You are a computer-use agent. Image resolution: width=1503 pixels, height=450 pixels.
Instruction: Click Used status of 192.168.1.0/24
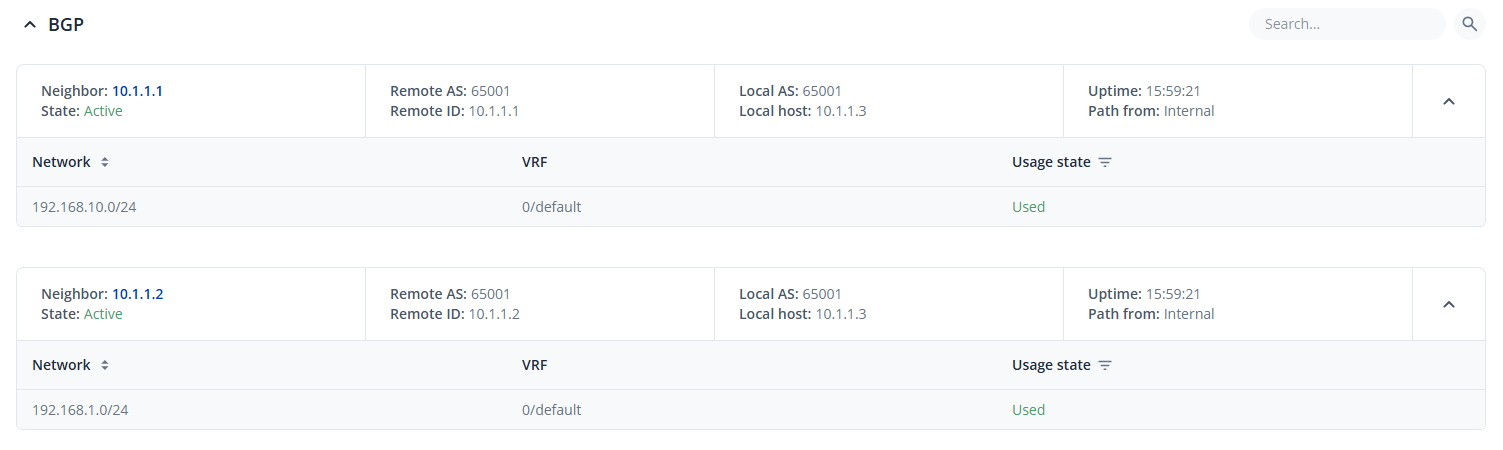point(1028,410)
